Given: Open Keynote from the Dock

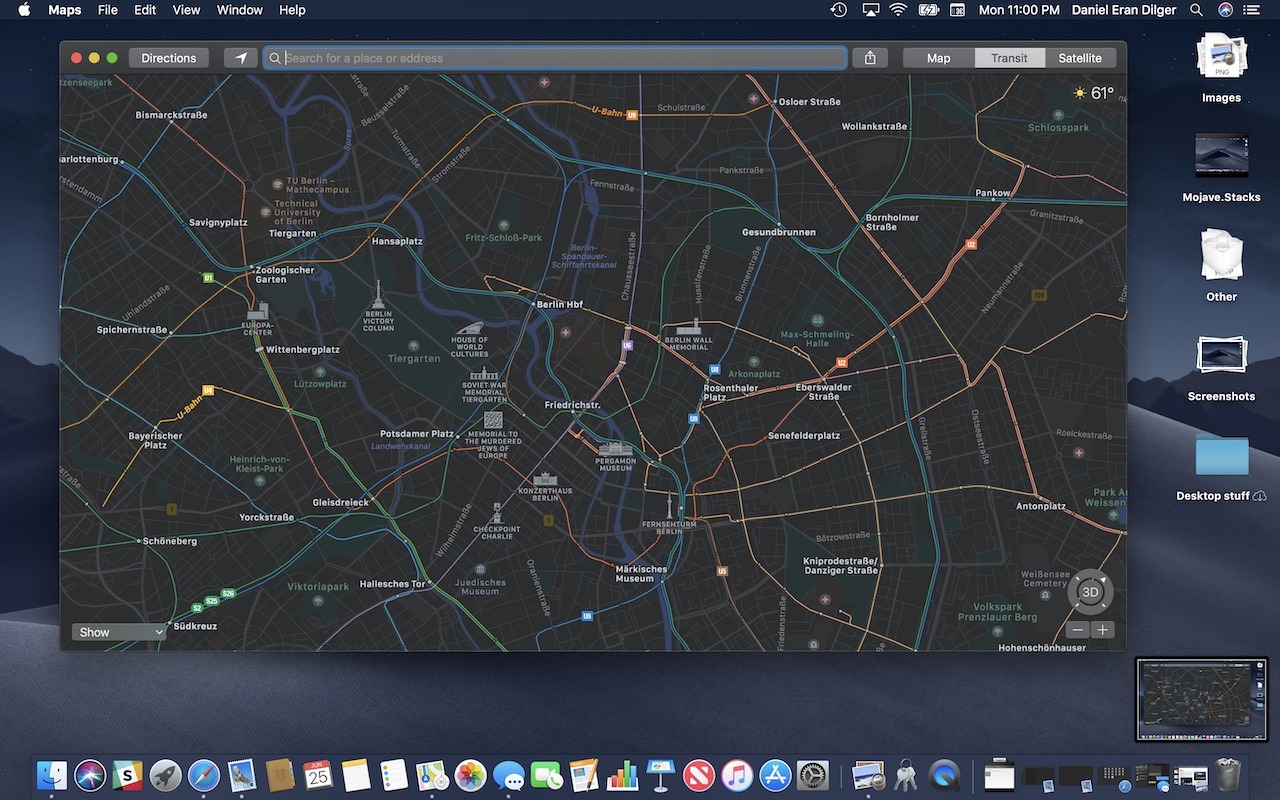Looking at the screenshot, I should pyautogui.click(x=661, y=775).
